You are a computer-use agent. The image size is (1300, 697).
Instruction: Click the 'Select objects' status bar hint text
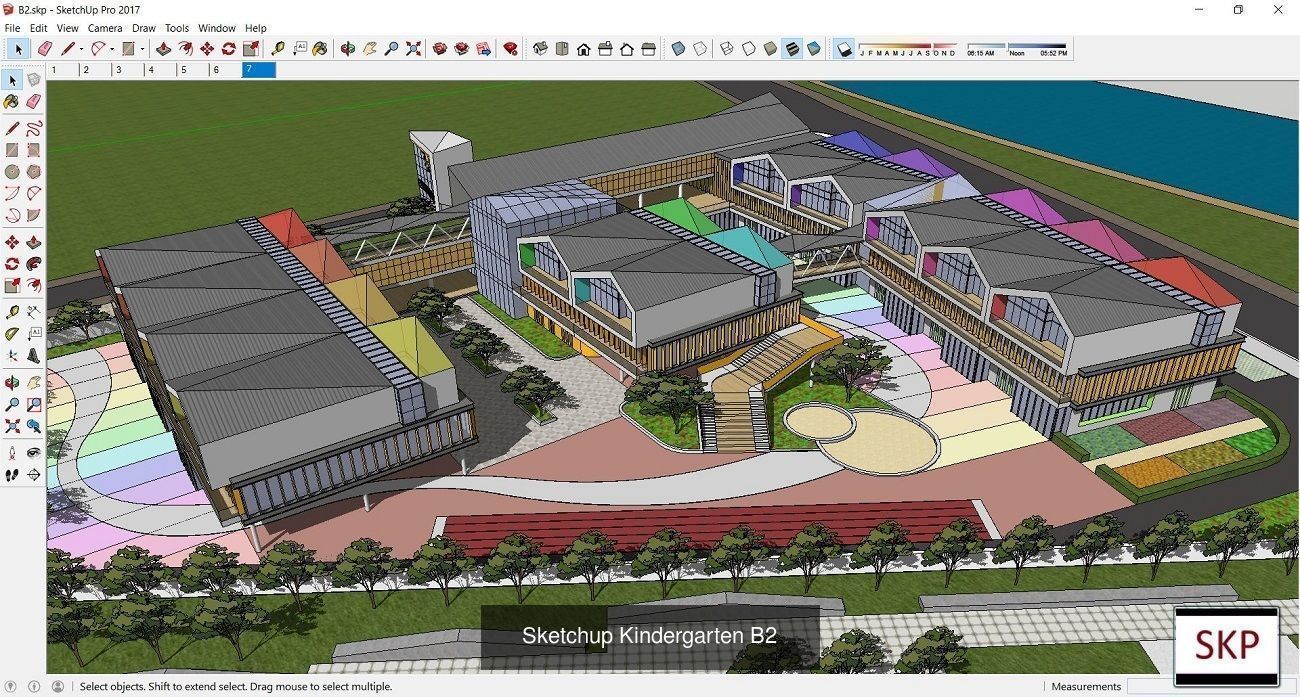click(x=236, y=687)
